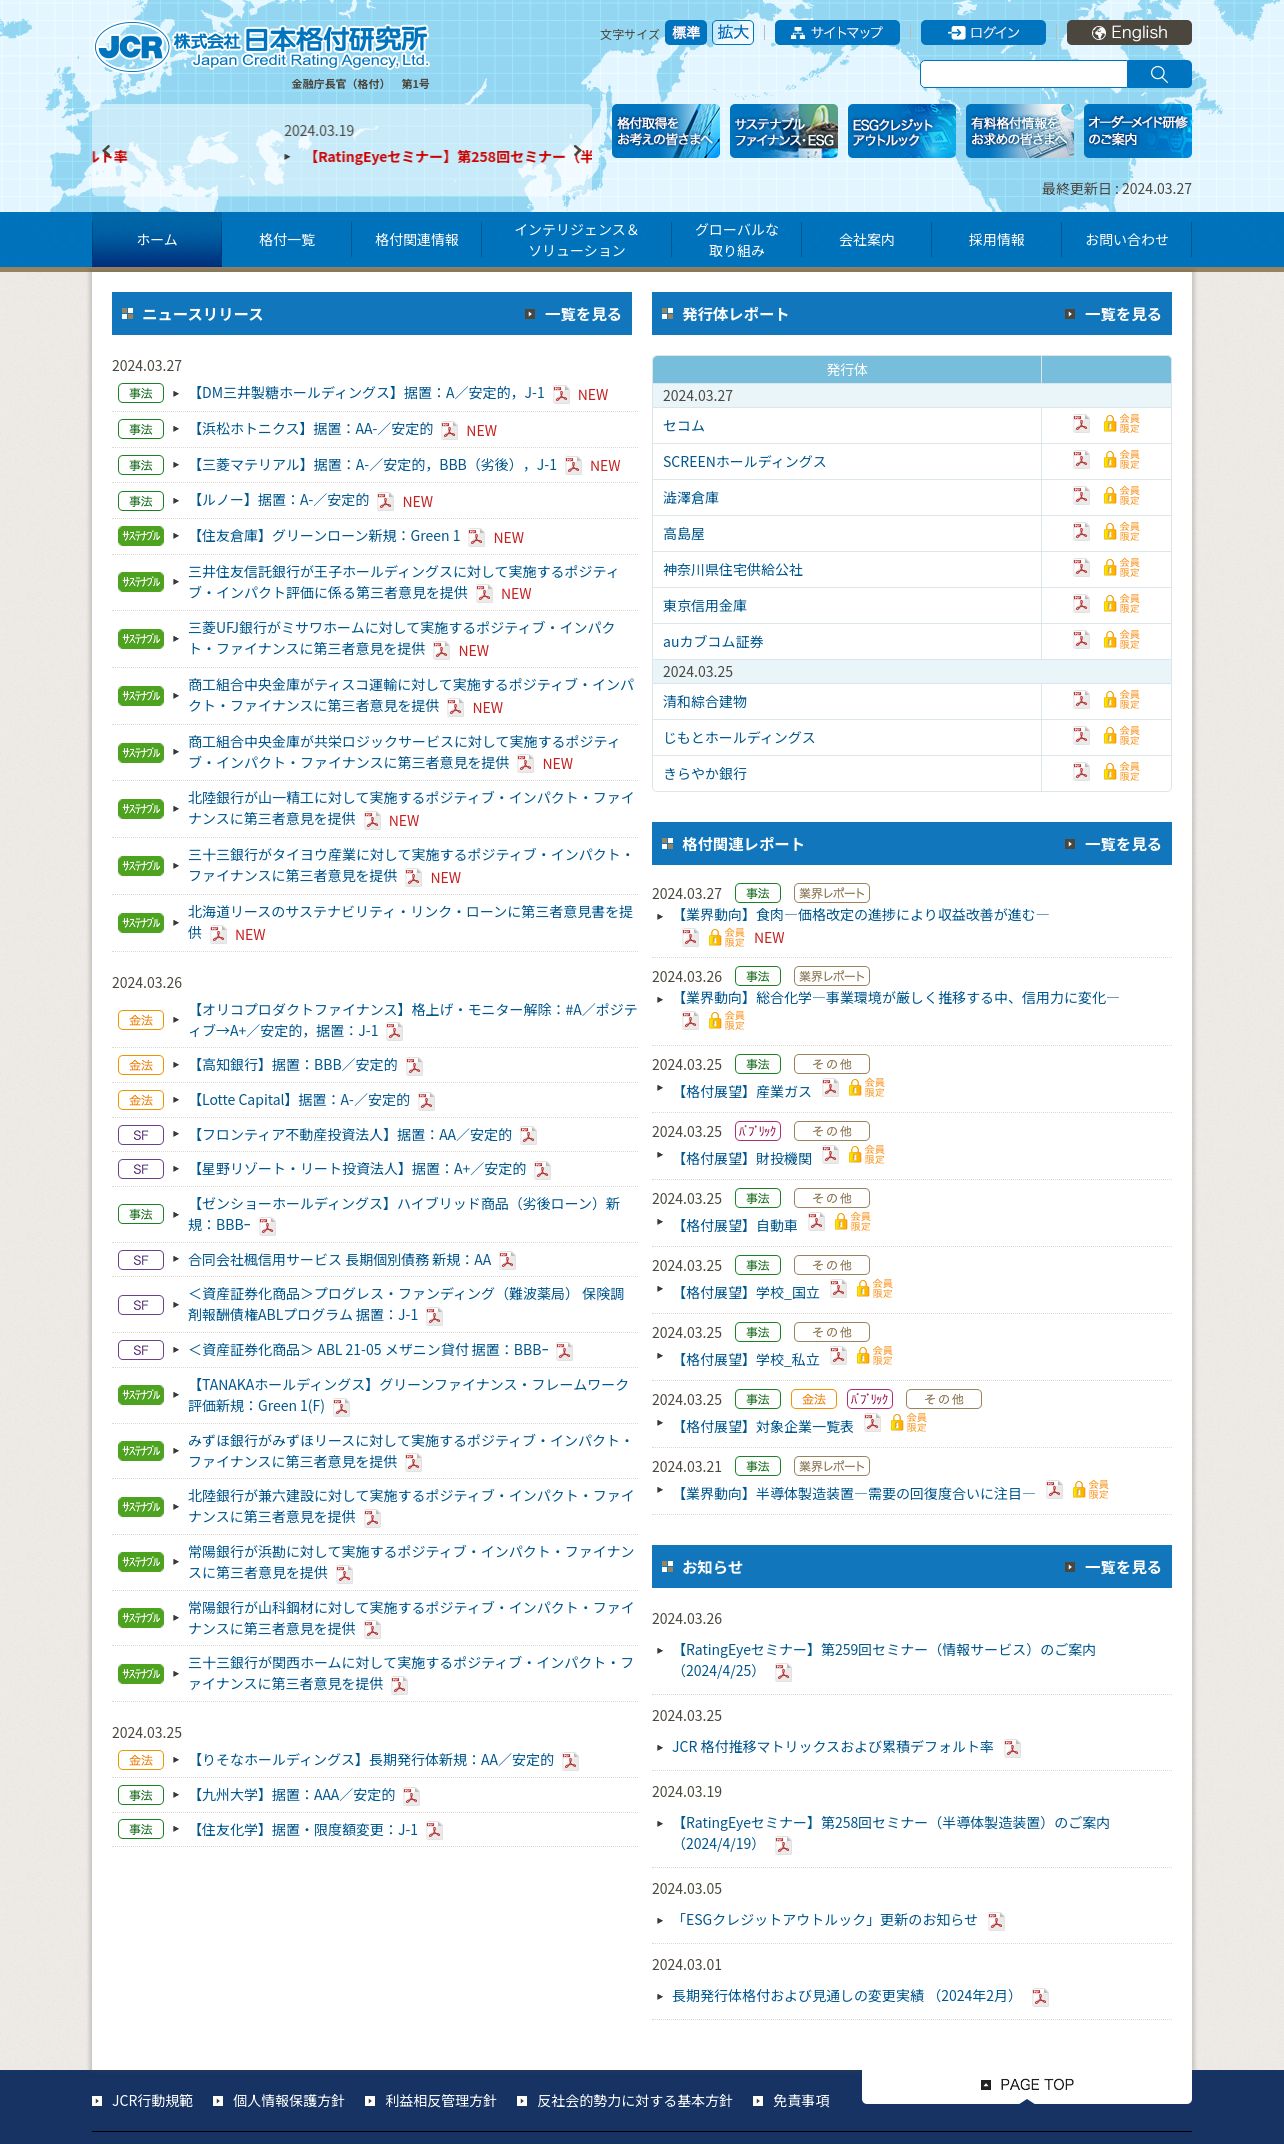1284x2144 pixels.
Task: Open グローバルな取り組み menu
Action: 737,240
